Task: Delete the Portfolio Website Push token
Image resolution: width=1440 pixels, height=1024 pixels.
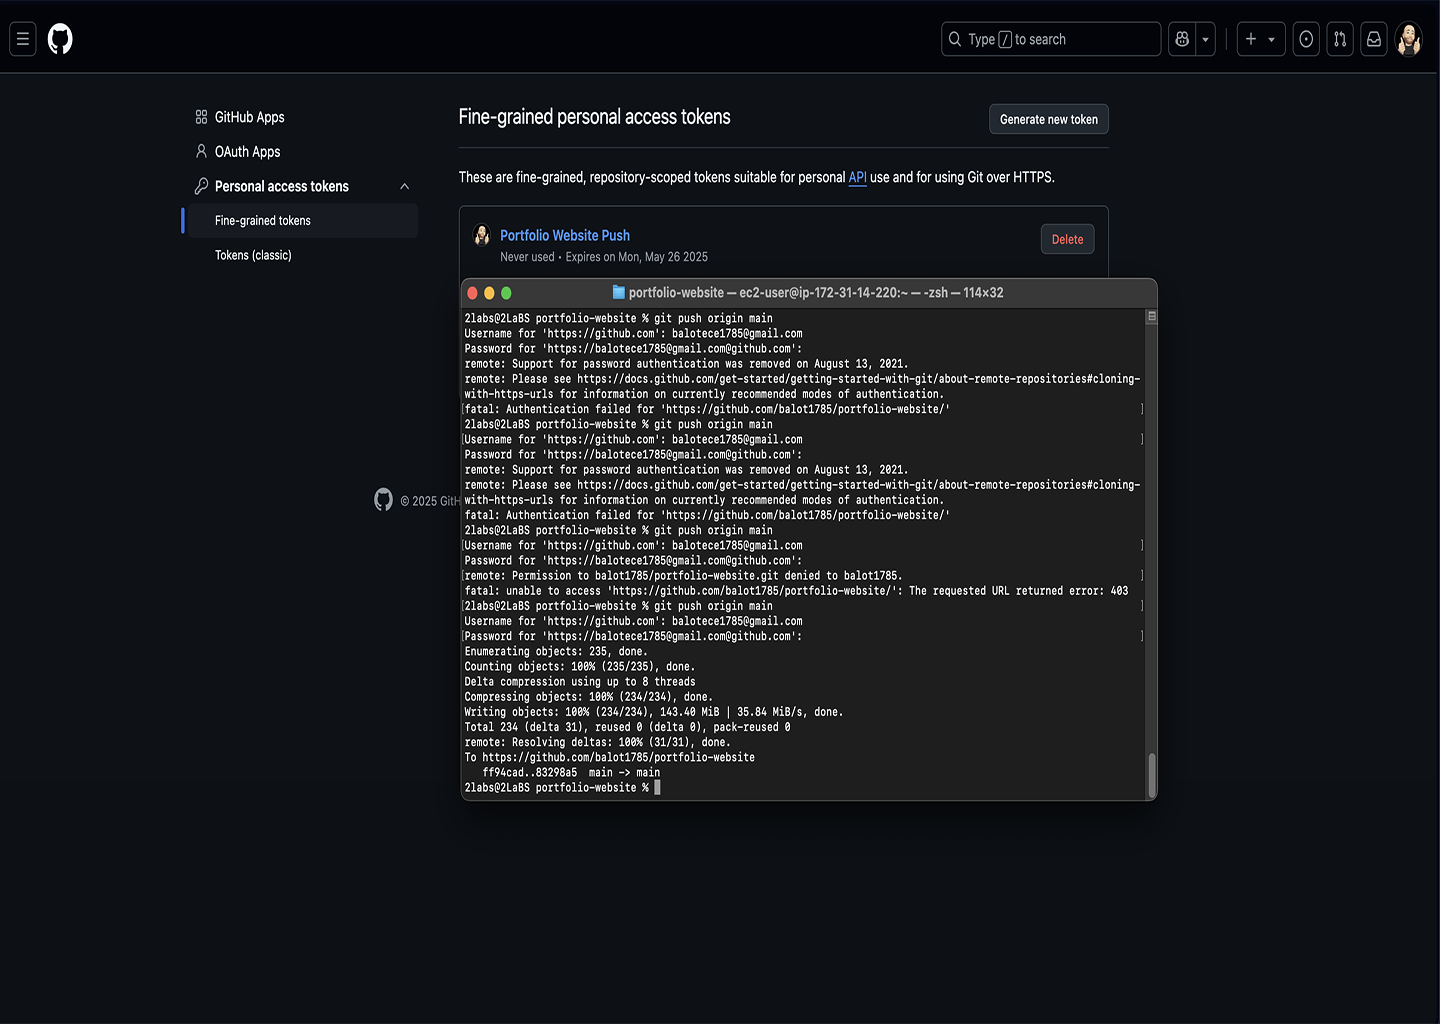Action: coord(1067,239)
